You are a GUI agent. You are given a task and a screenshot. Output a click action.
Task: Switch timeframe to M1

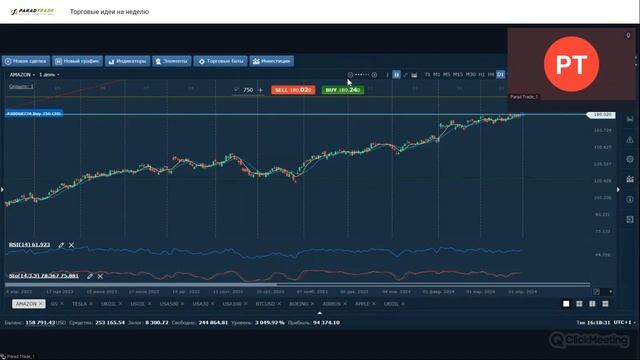click(437, 74)
